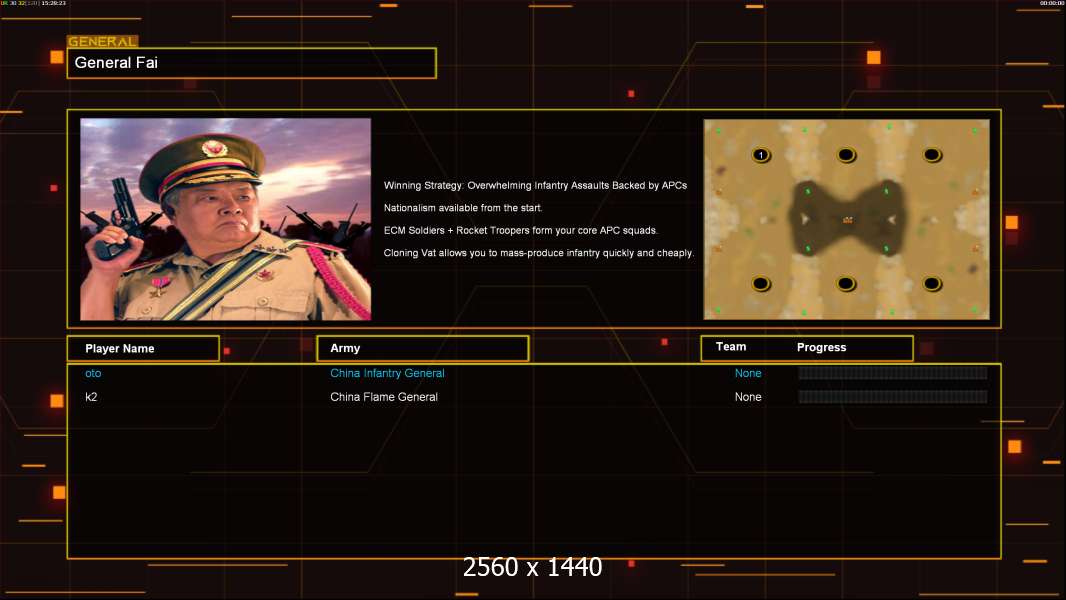Click ECM Soldiers + Rocket Troopers line
This screenshot has width=1066, height=600.
(521, 230)
